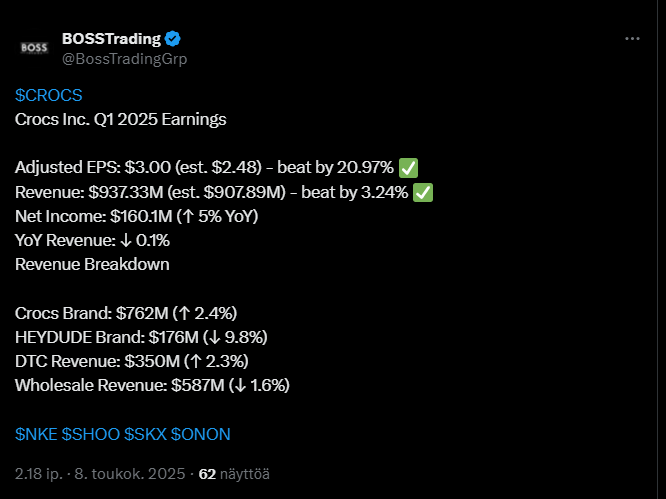Screen dimensions: 666x499
Task: Click the DTC Revenue $350M line
Action: (x=132, y=361)
